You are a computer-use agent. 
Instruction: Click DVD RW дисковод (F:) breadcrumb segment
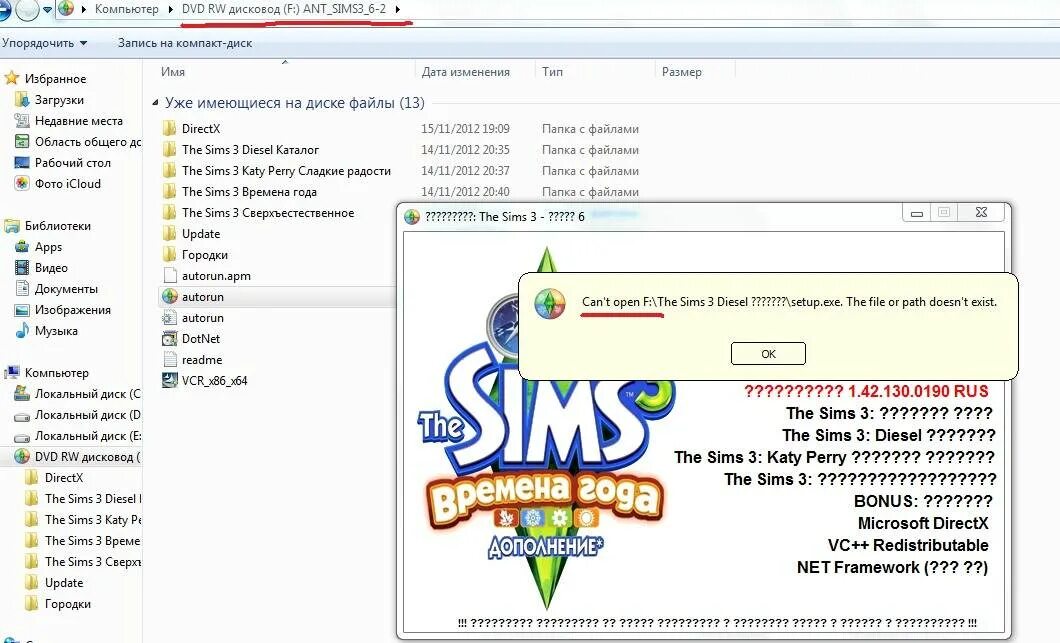[x=285, y=9]
